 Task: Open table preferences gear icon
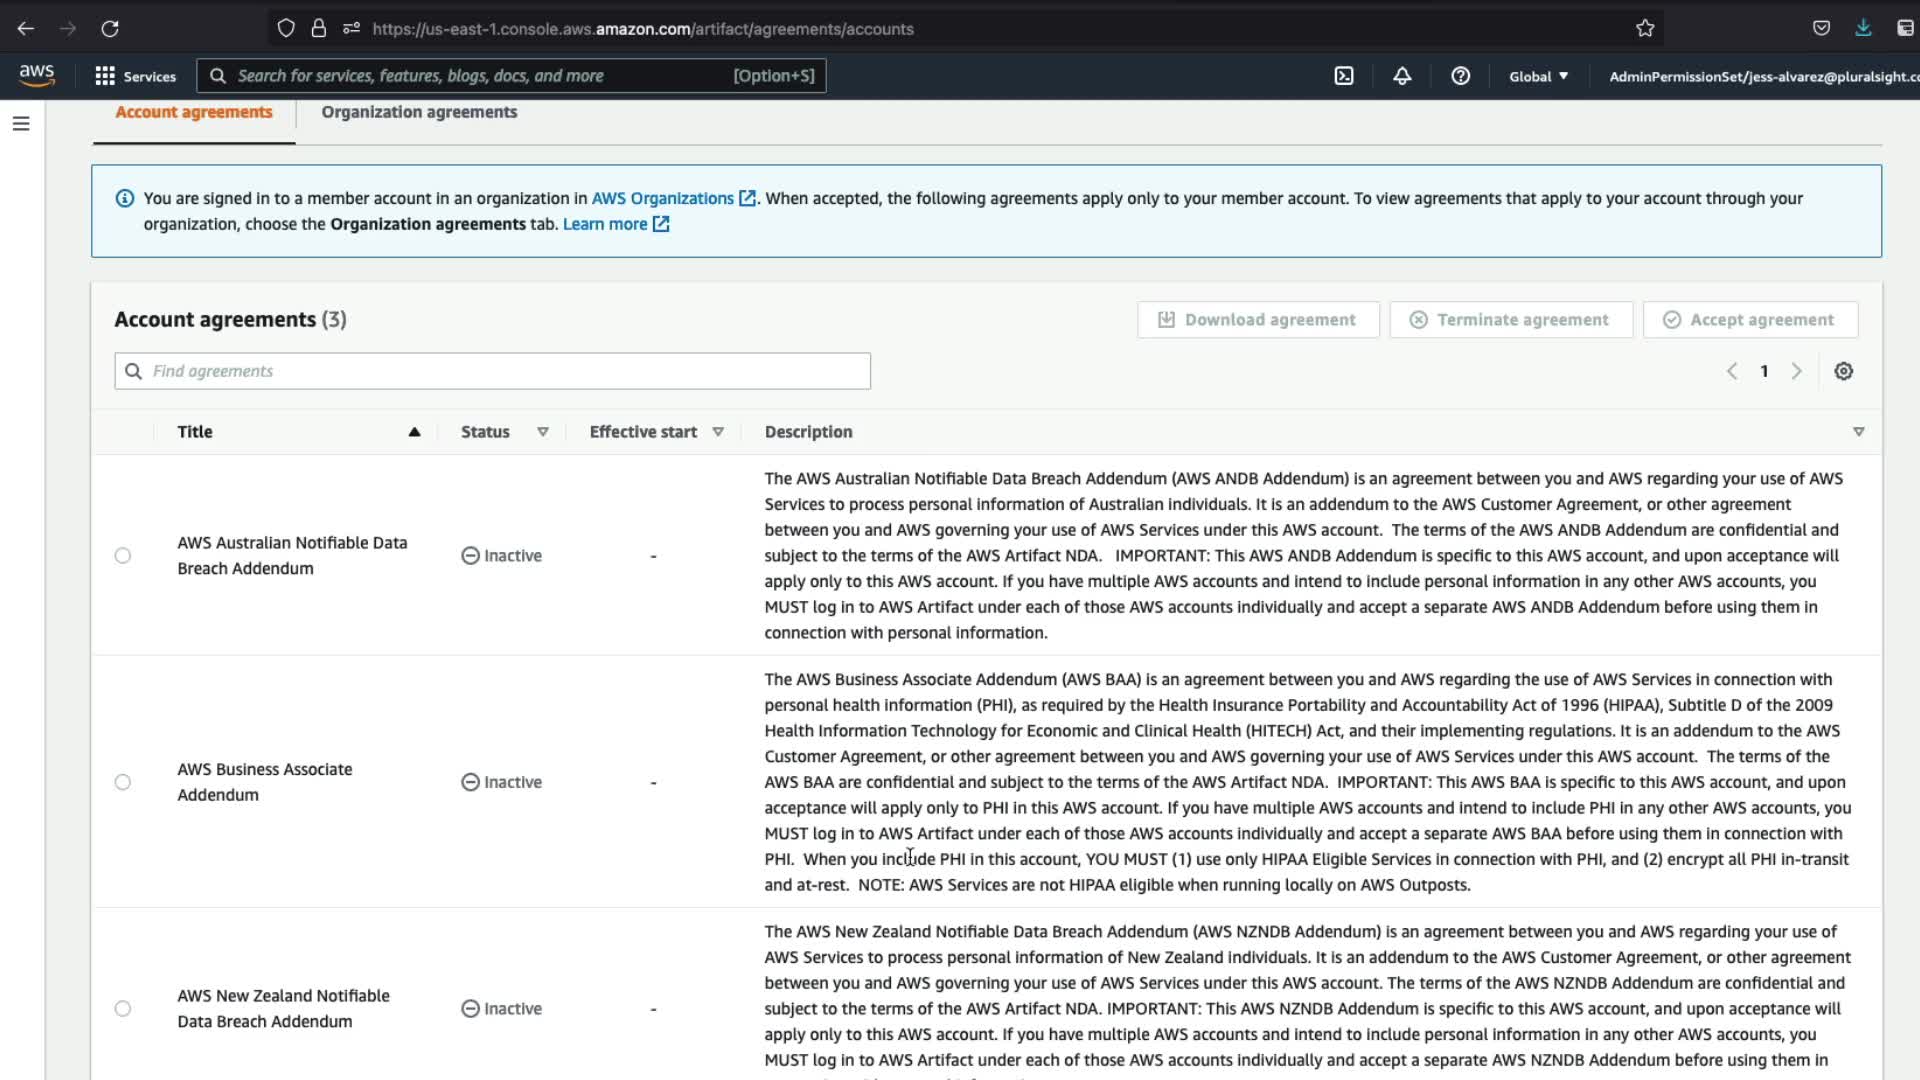click(x=1843, y=371)
